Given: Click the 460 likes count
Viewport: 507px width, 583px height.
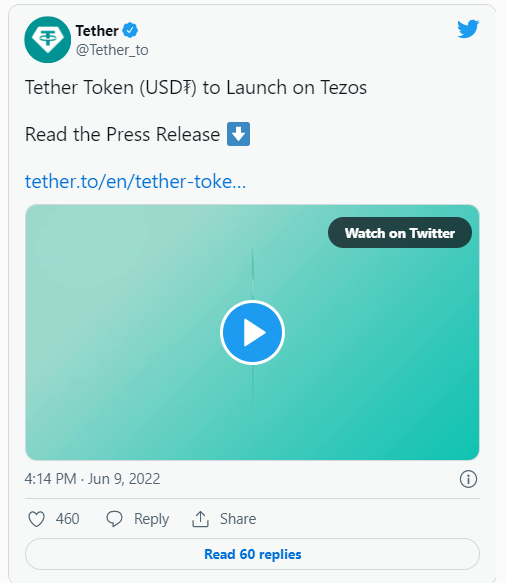Looking at the screenshot, I should tap(68, 519).
